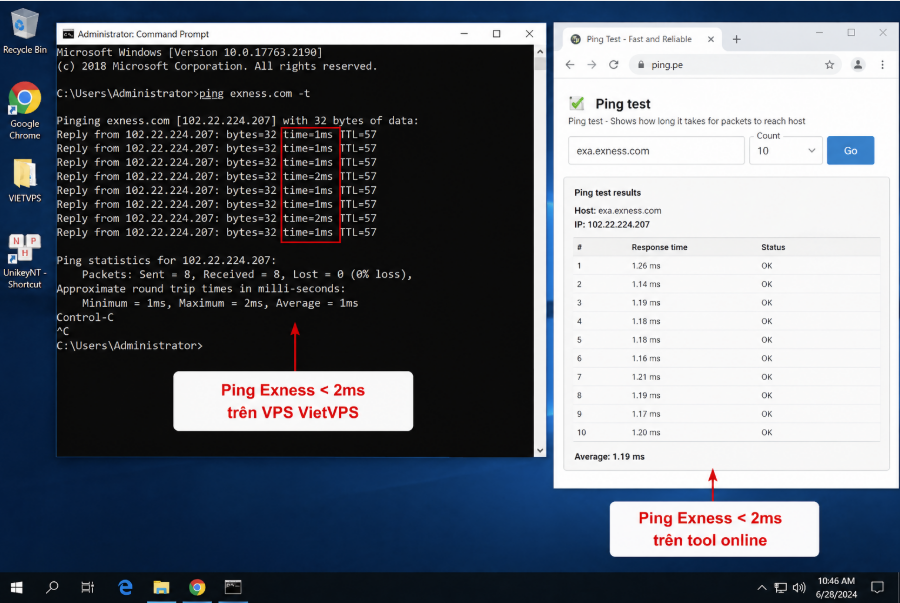
Task: Open the Recycle Bin desktop icon
Action: tap(24, 31)
